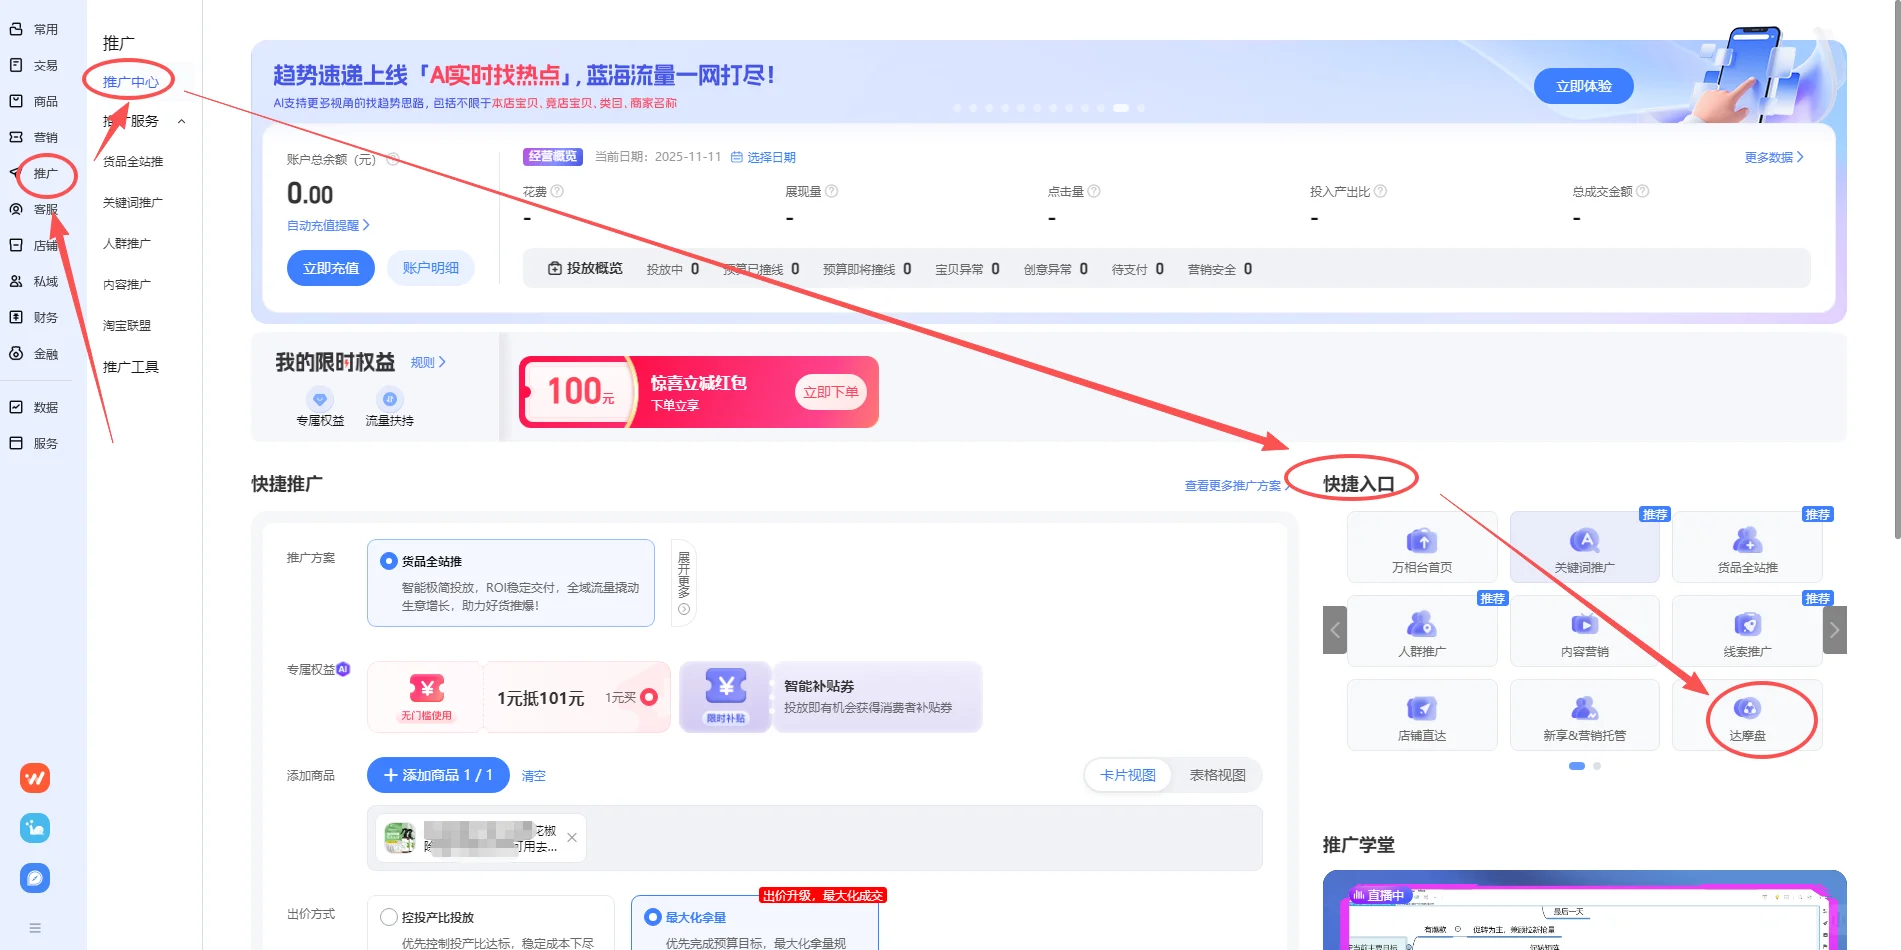Open 万相台首页 from quick entries
Image resolution: width=1901 pixels, height=950 pixels.
pyautogui.click(x=1421, y=546)
